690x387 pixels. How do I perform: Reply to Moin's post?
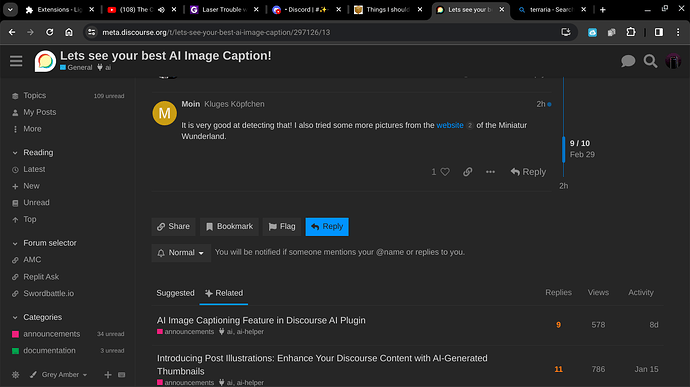[528, 172]
